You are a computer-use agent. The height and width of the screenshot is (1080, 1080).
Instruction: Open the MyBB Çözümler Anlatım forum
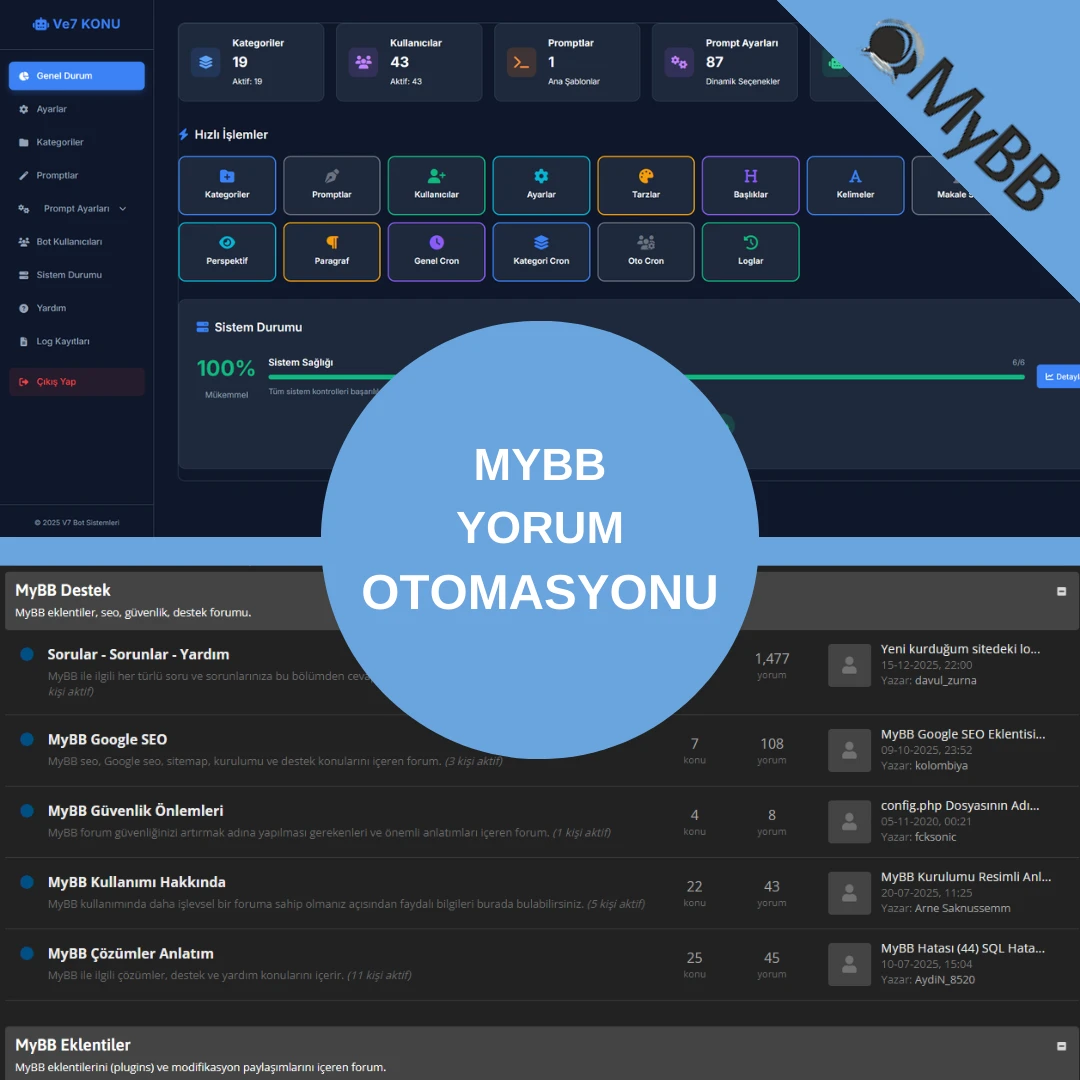(x=131, y=954)
